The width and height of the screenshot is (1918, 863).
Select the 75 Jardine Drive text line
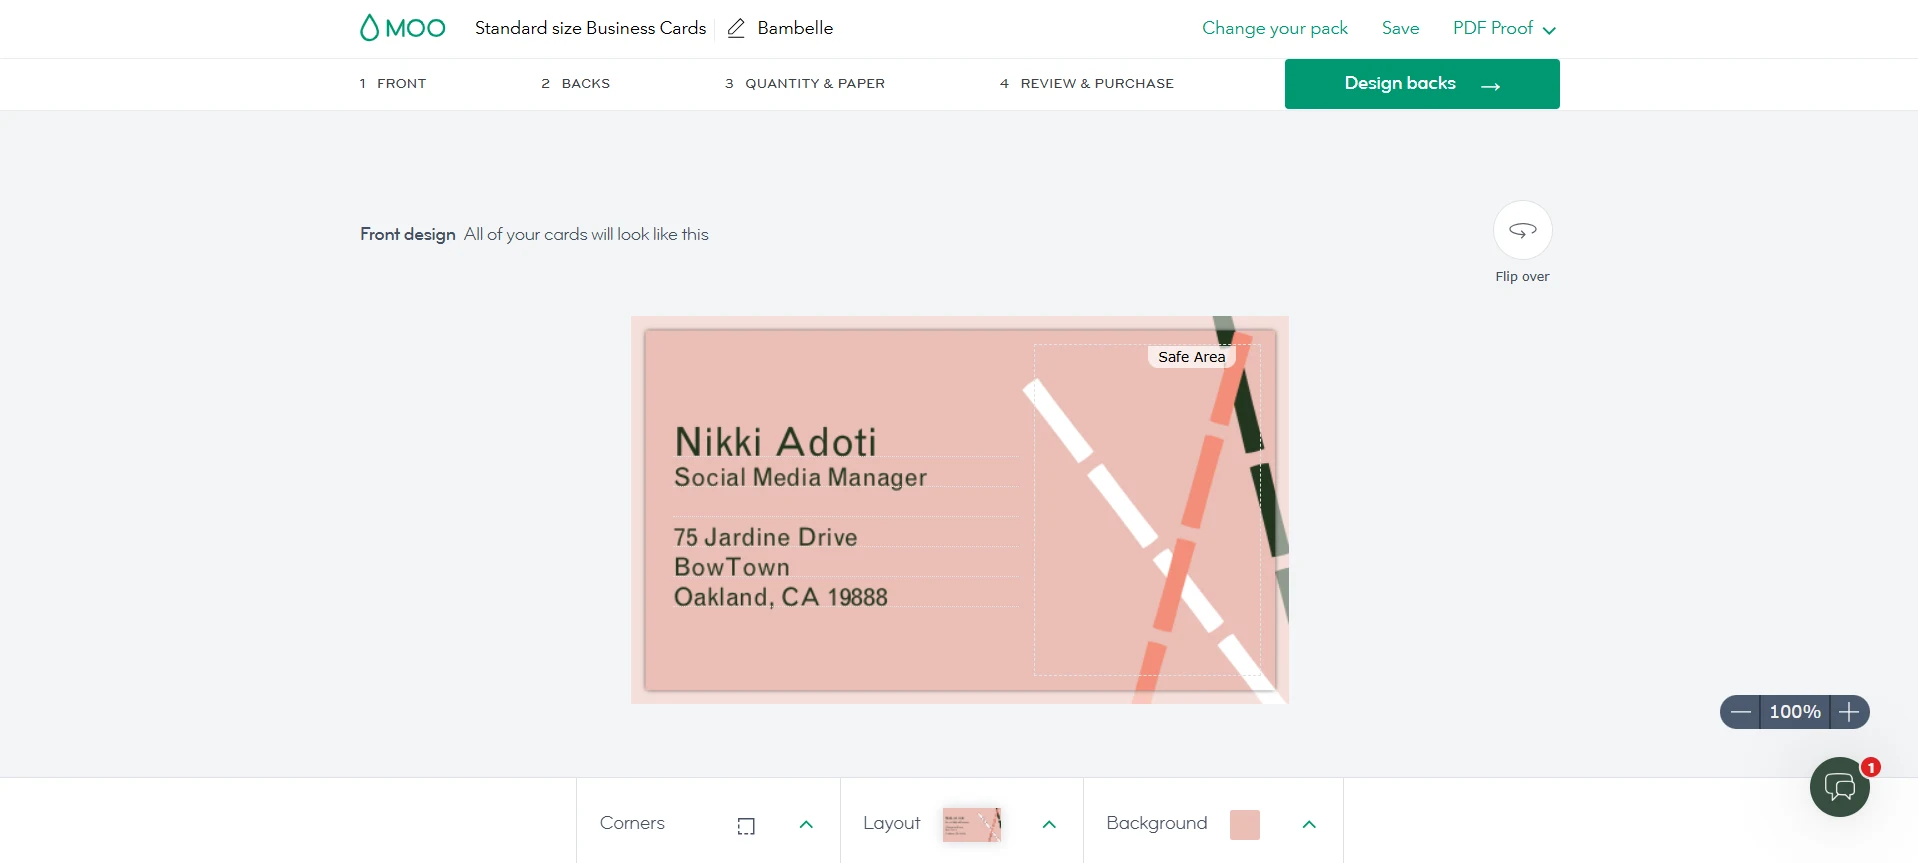click(x=766, y=537)
